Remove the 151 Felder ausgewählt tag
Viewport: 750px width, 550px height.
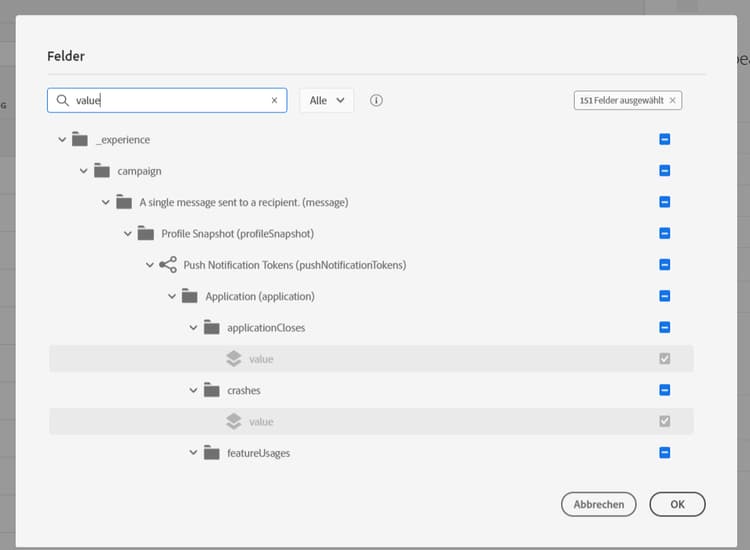(673, 100)
